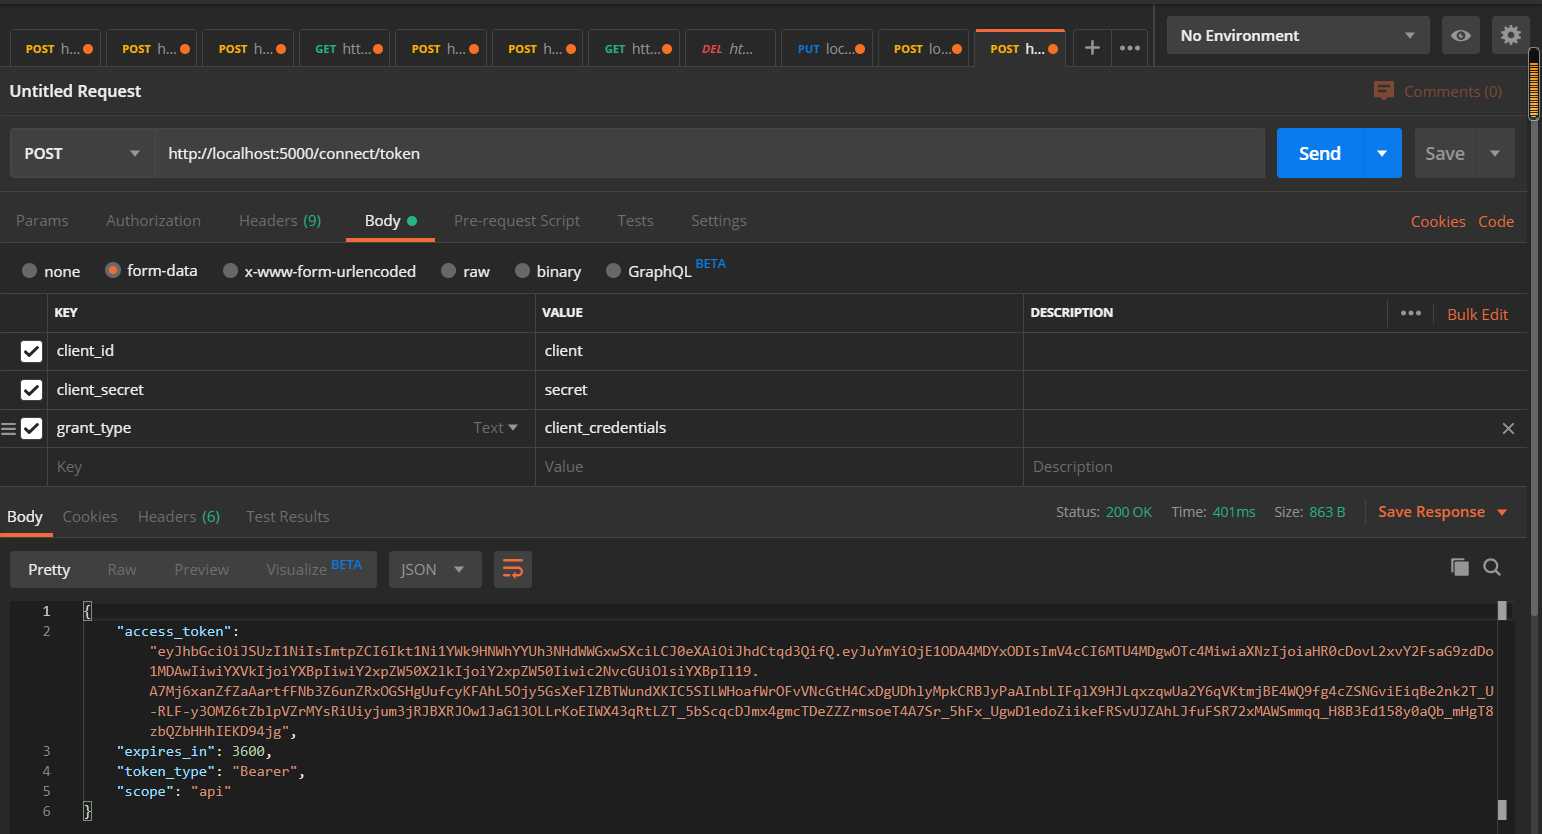Uncheck the grant_type parameter checkbox

click(31, 428)
